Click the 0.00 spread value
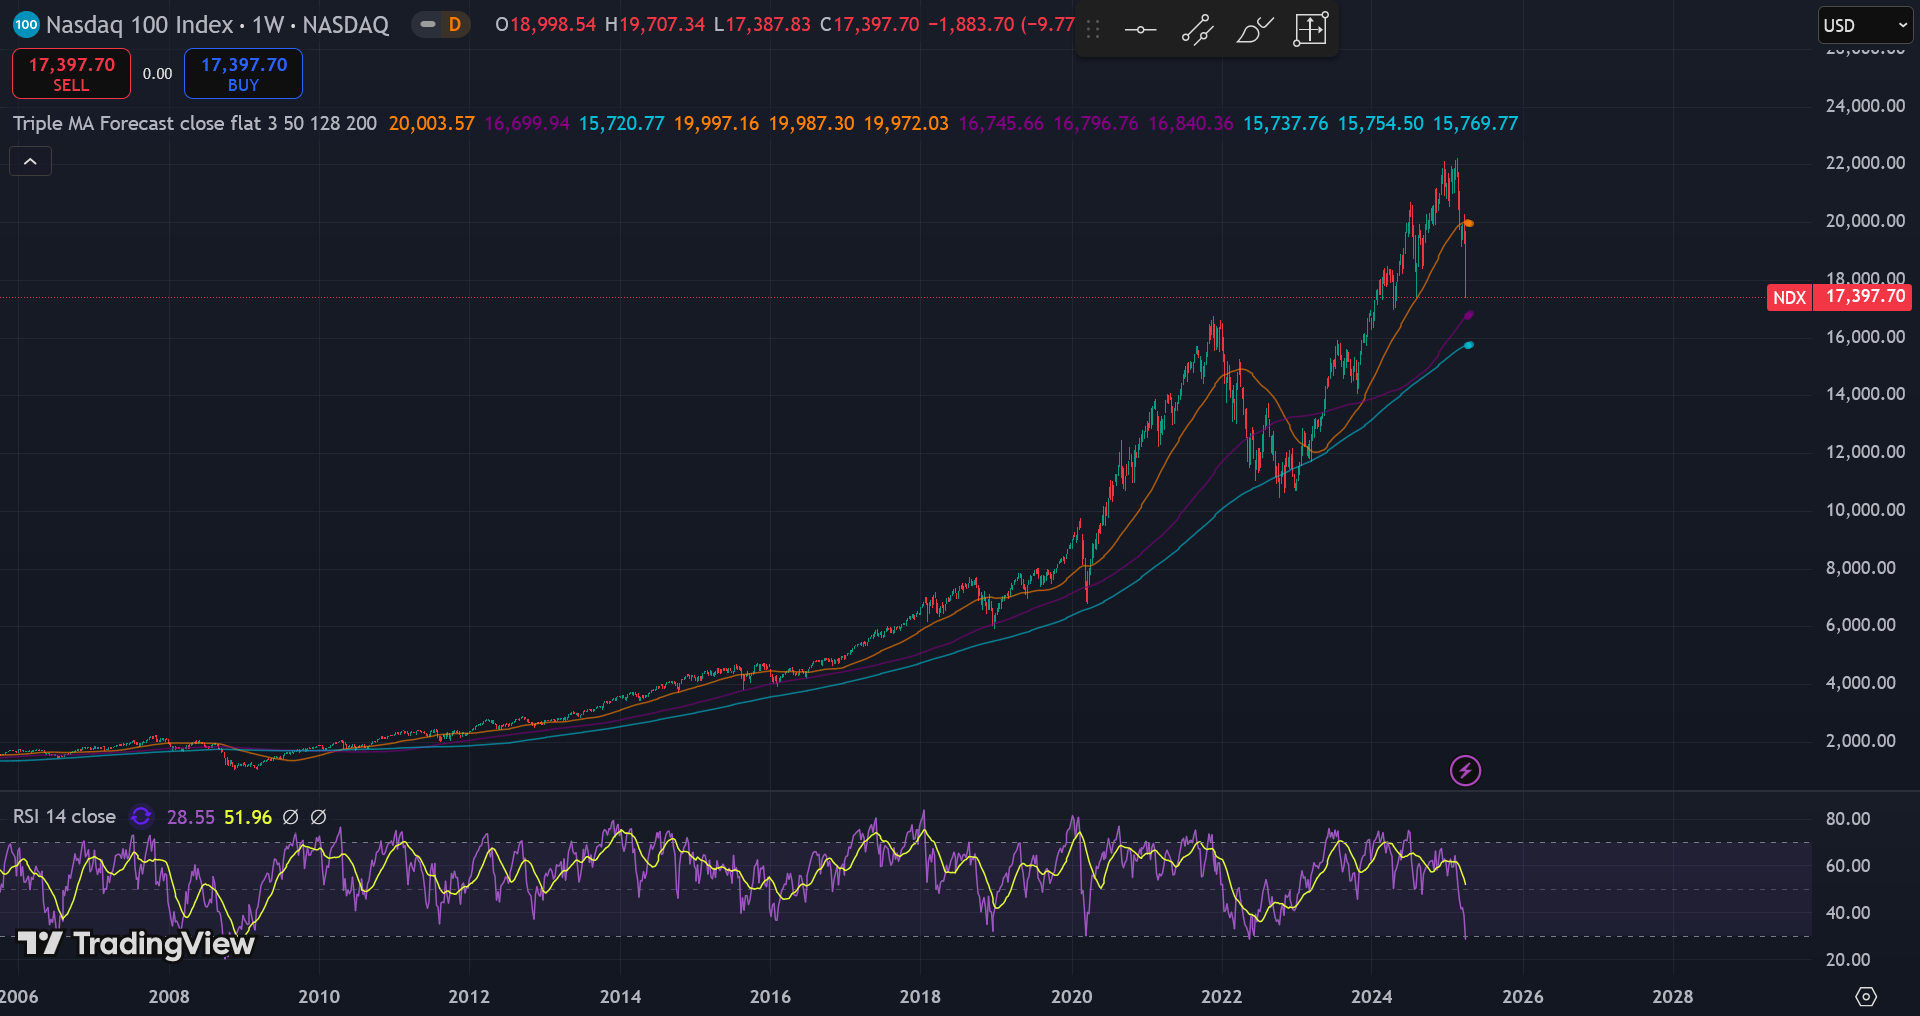 (x=157, y=74)
